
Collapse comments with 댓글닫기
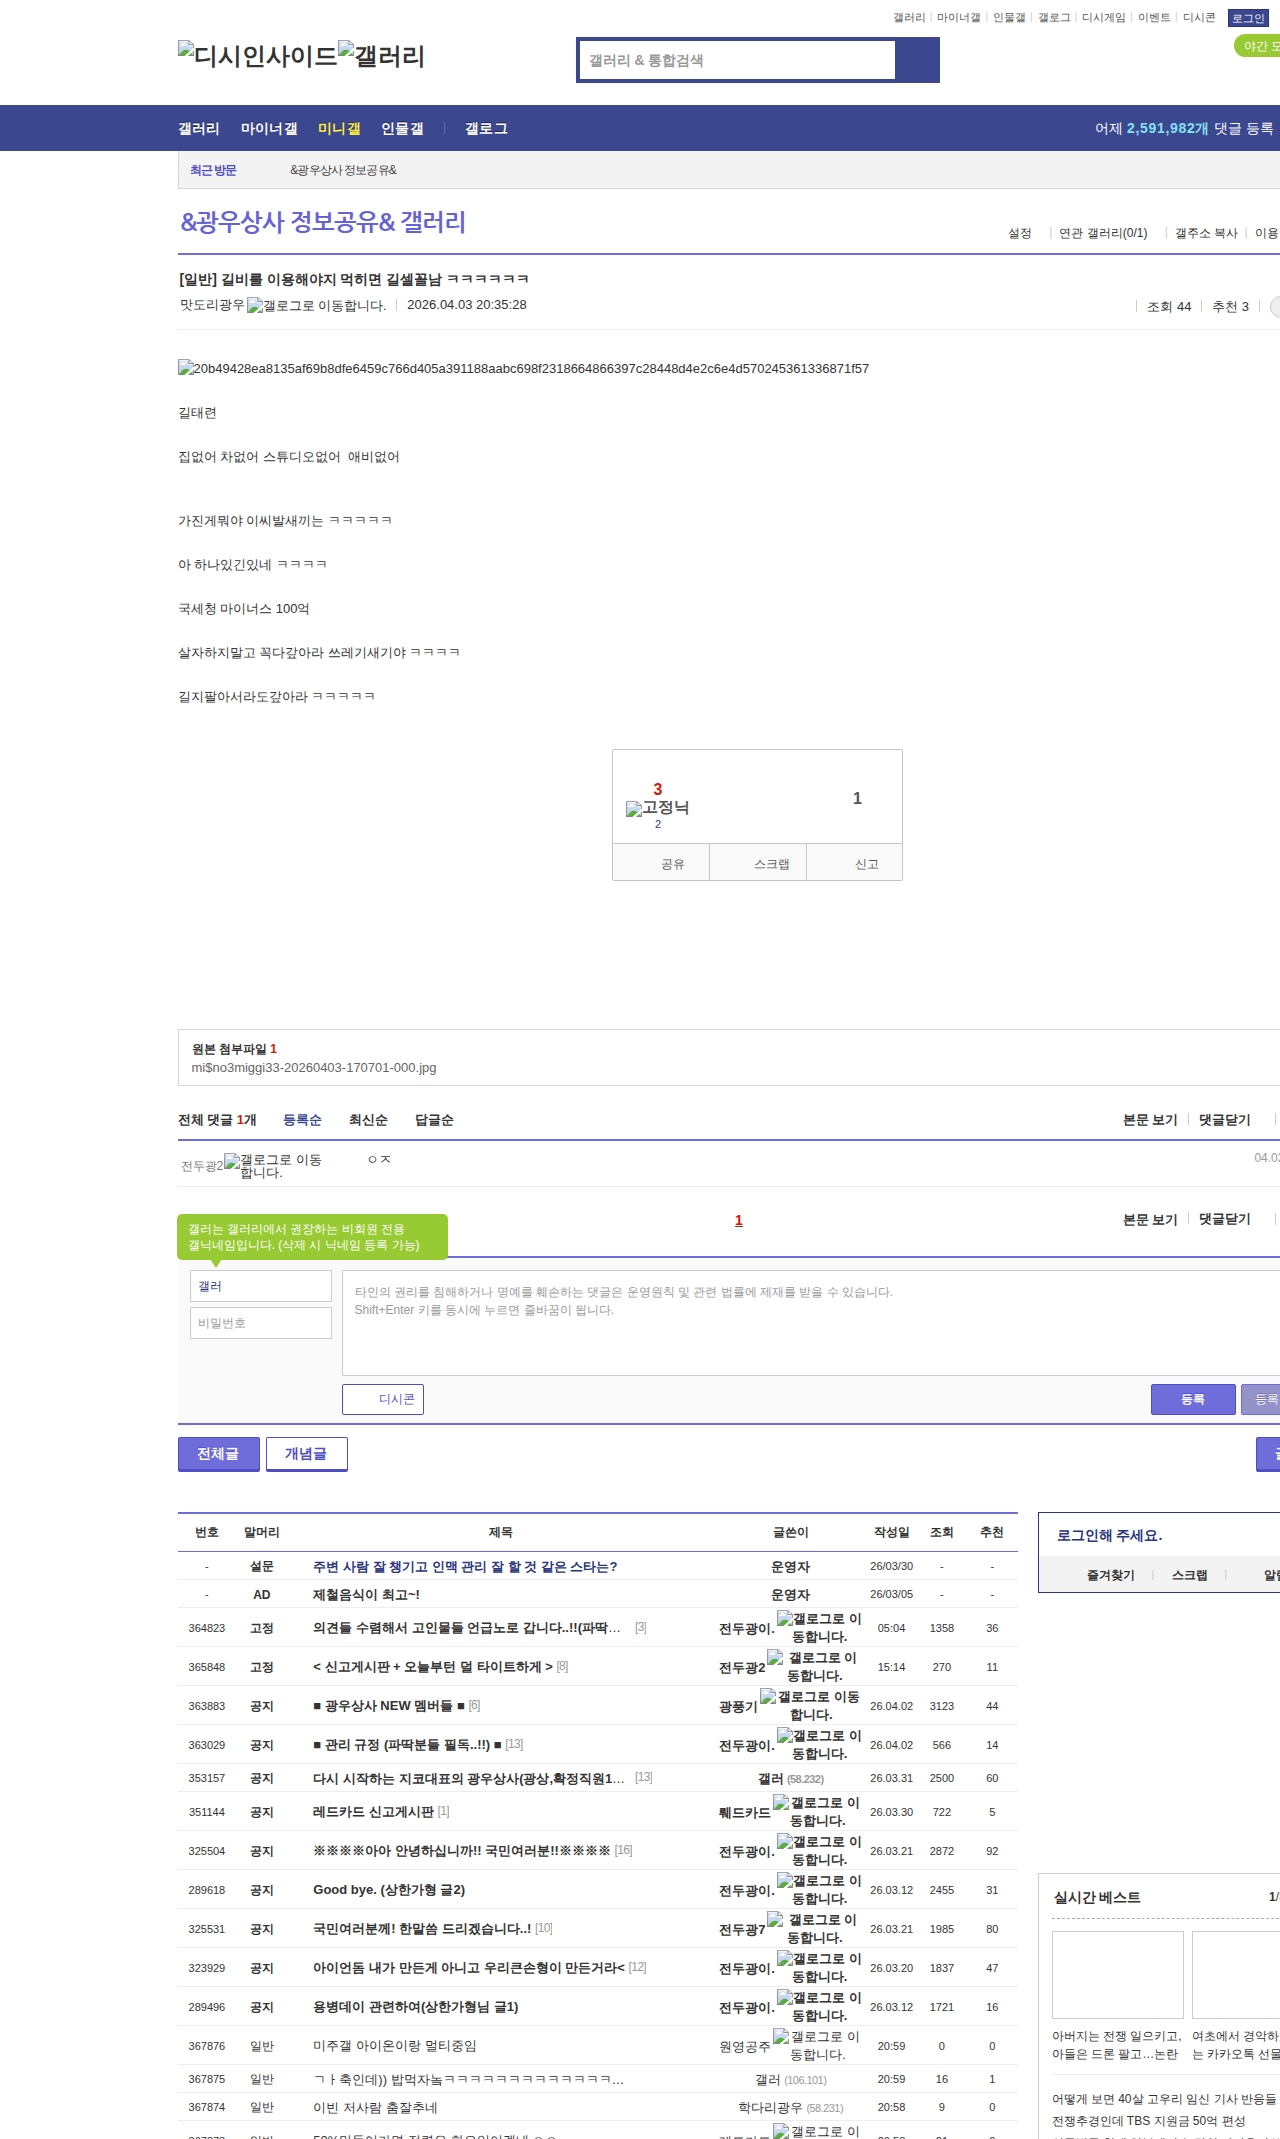1225,1120
